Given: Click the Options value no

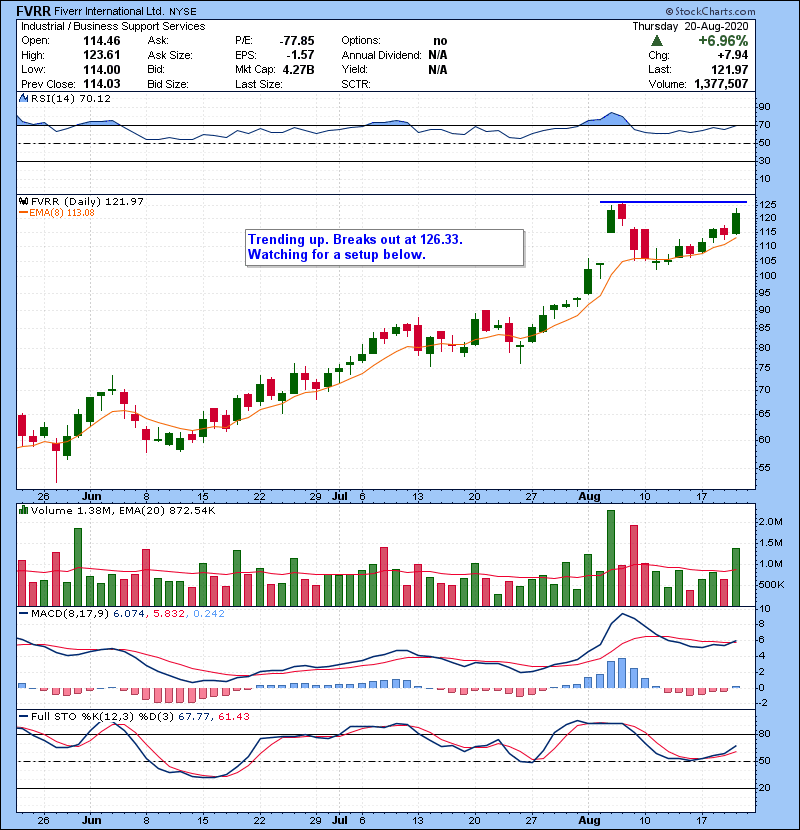Looking at the screenshot, I should click(x=440, y=41).
